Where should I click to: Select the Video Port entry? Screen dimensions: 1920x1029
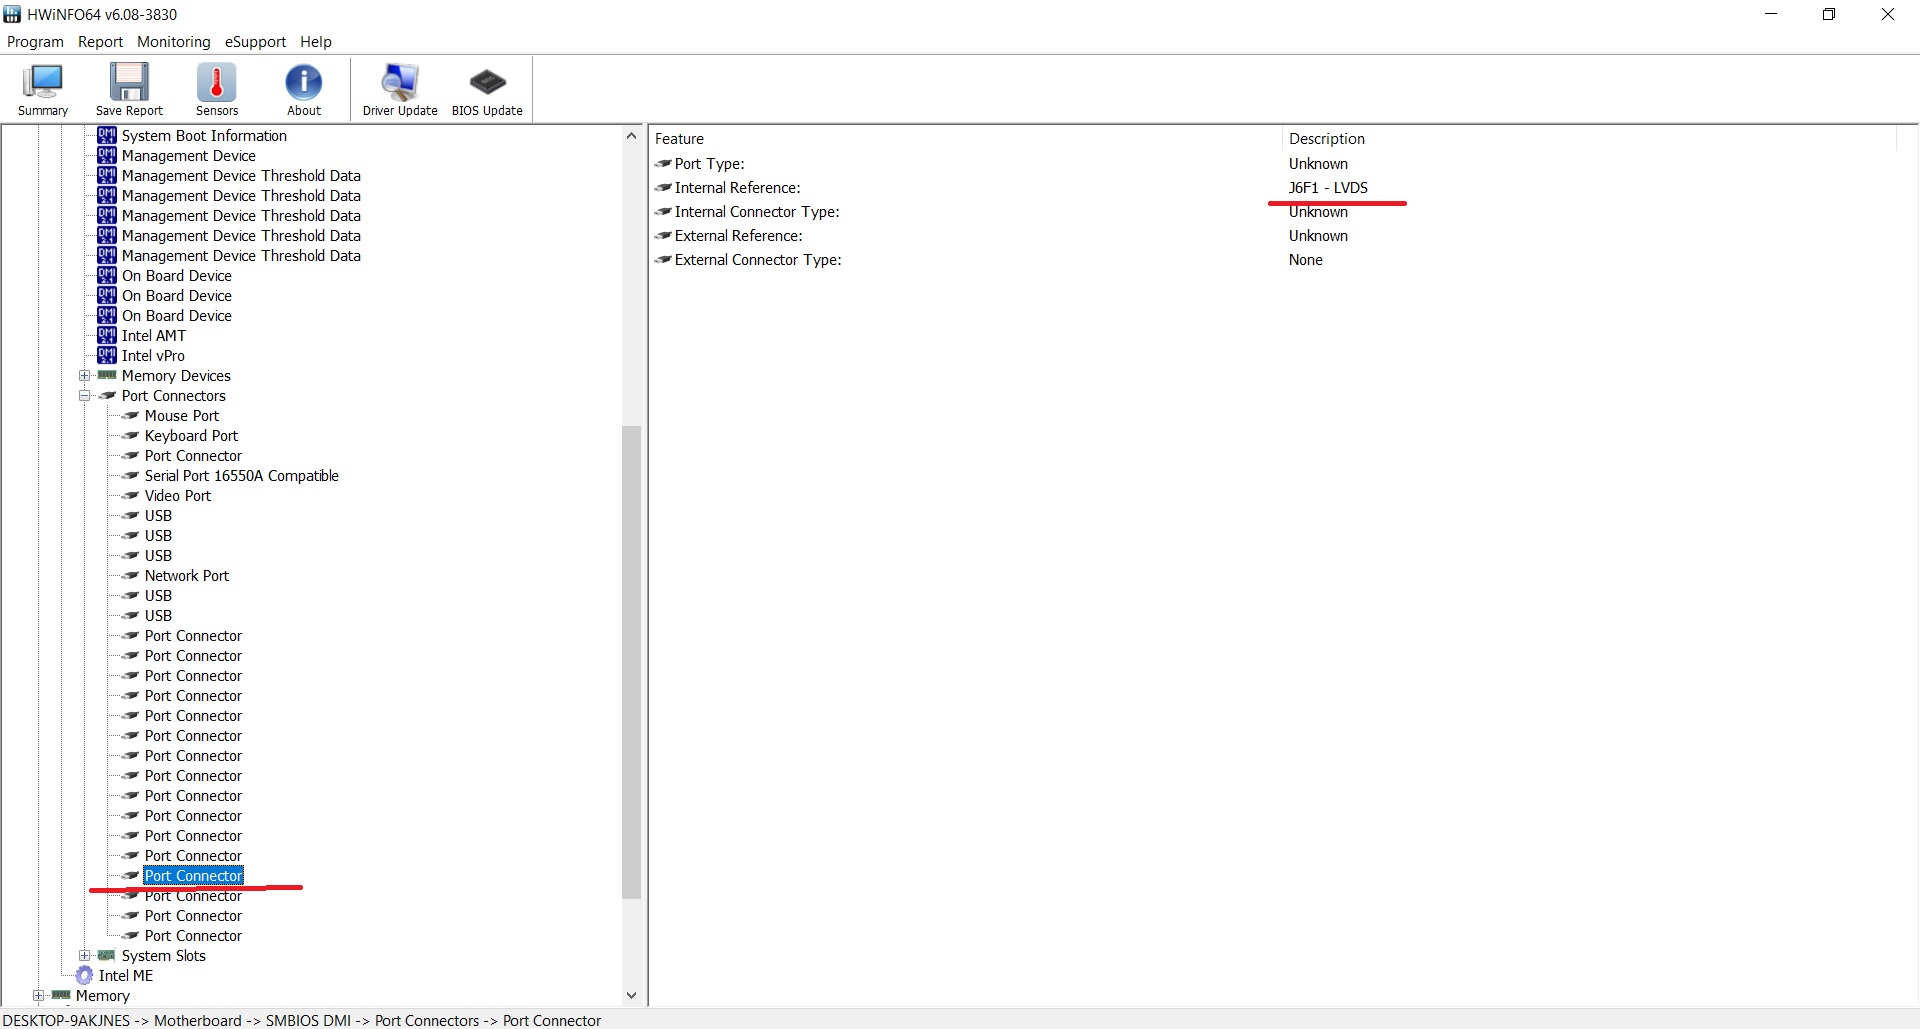[x=178, y=496]
